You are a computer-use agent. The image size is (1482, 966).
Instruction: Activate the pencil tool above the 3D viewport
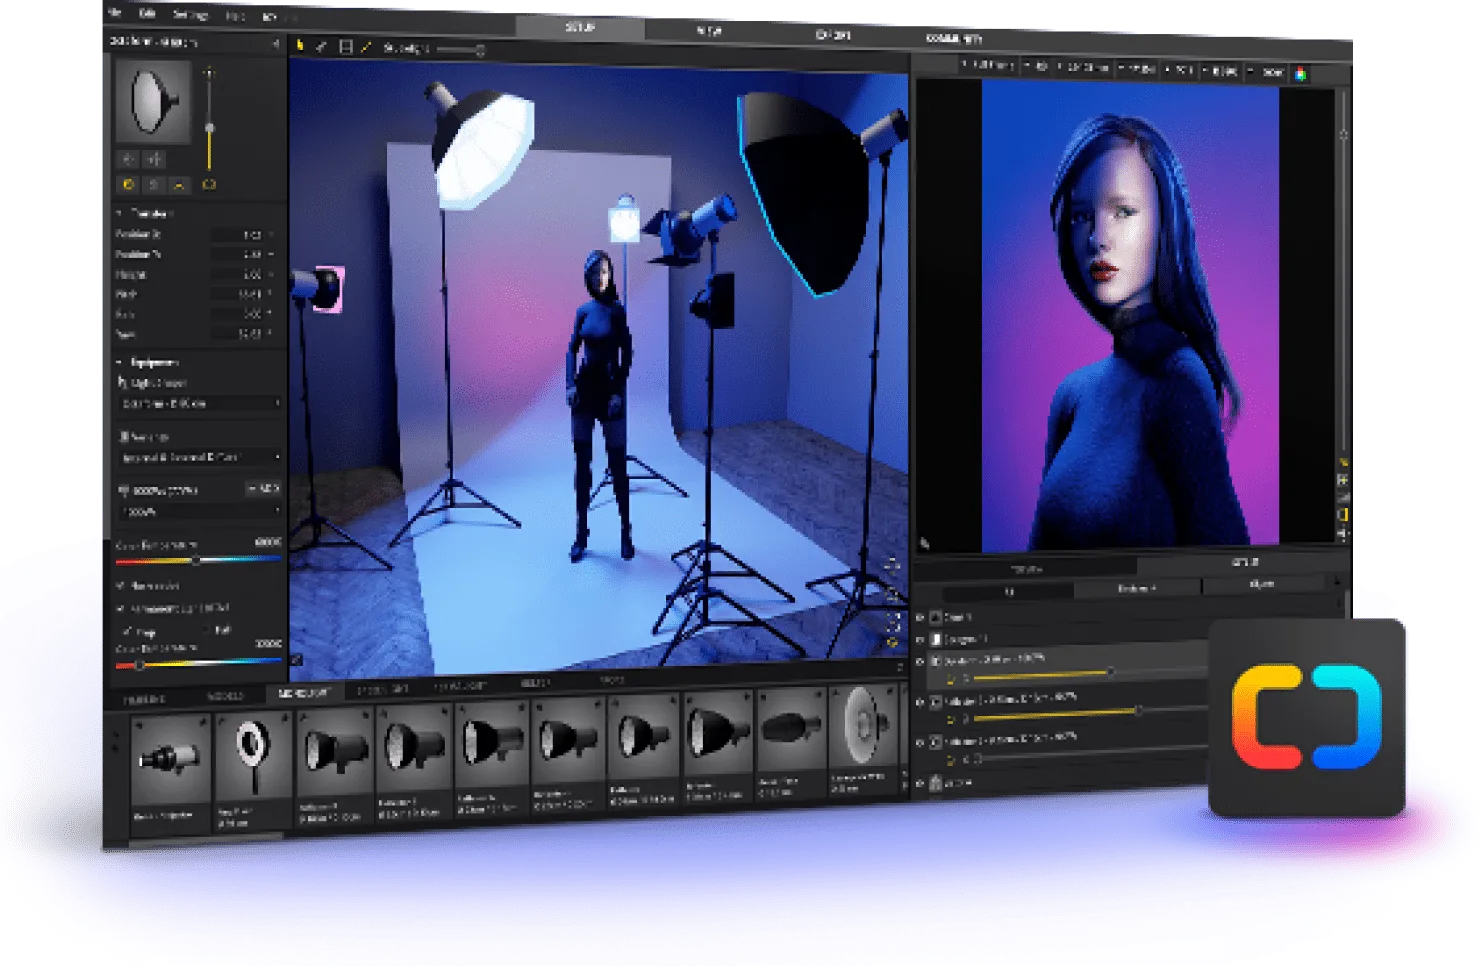pyautogui.click(x=365, y=47)
